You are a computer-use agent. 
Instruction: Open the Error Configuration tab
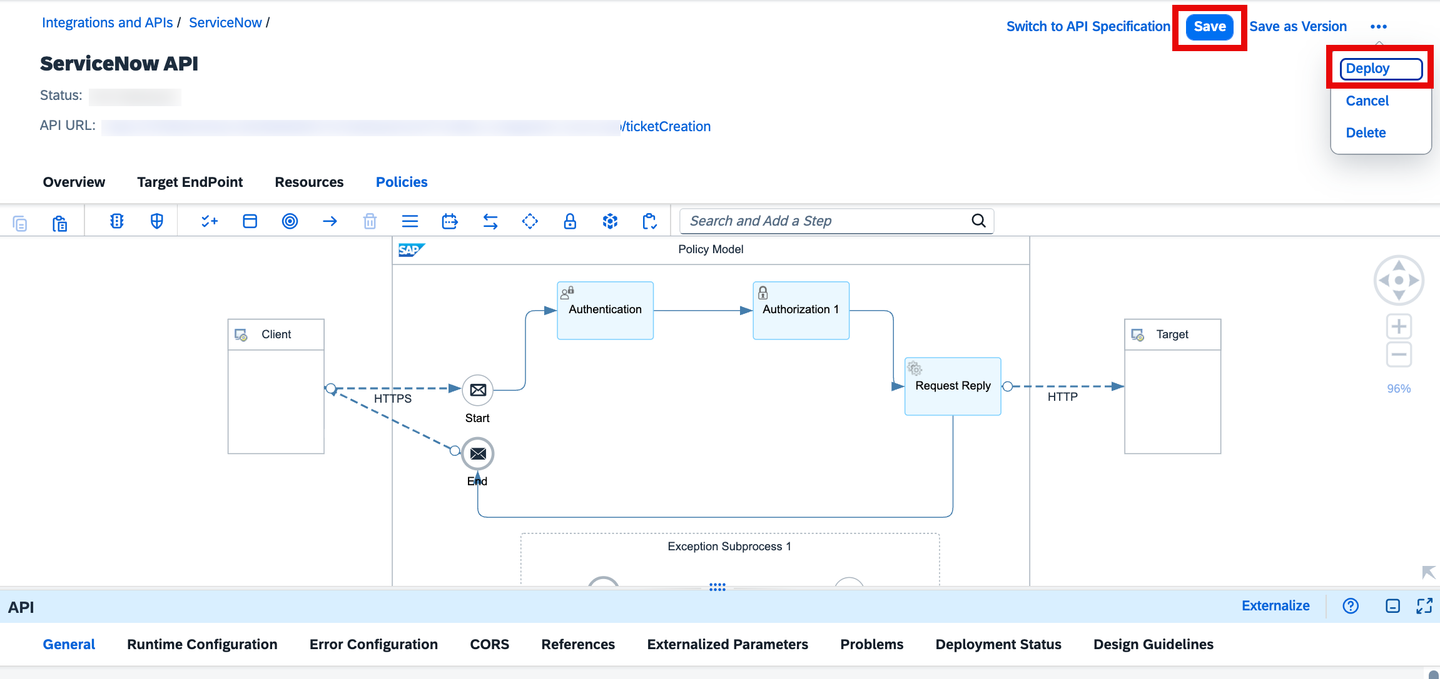(374, 645)
